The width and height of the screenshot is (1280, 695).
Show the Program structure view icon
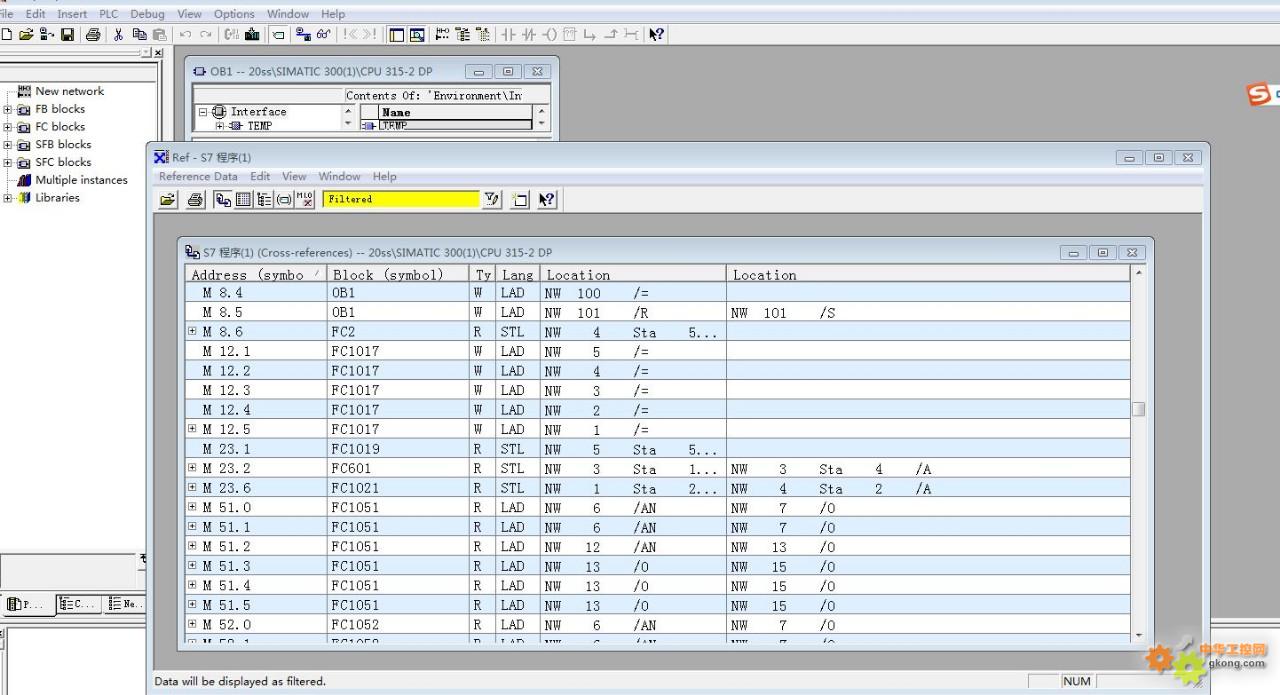[x=264, y=199]
